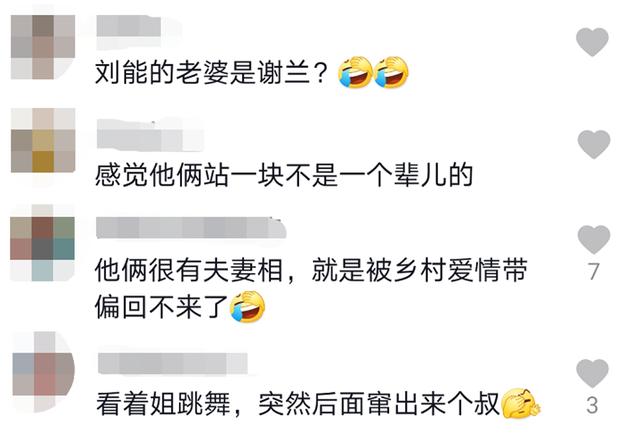
Task: Select comment text 感觉他俩站一块不是一个辈儿的
Action: click(x=284, y=175)
